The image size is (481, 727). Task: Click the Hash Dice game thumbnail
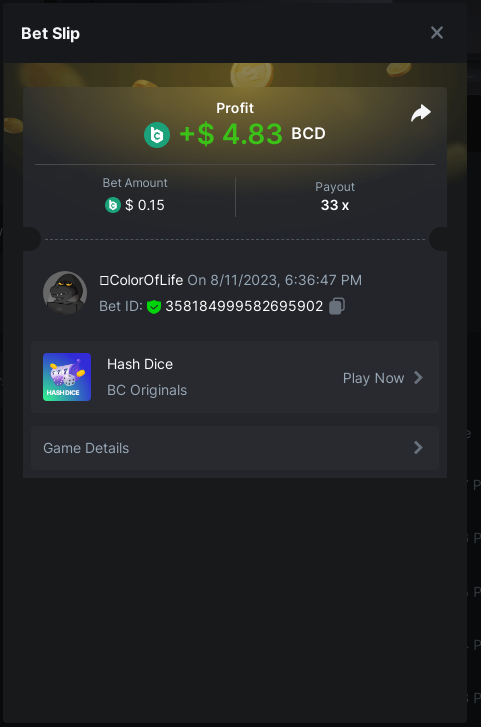click(67, 377)
